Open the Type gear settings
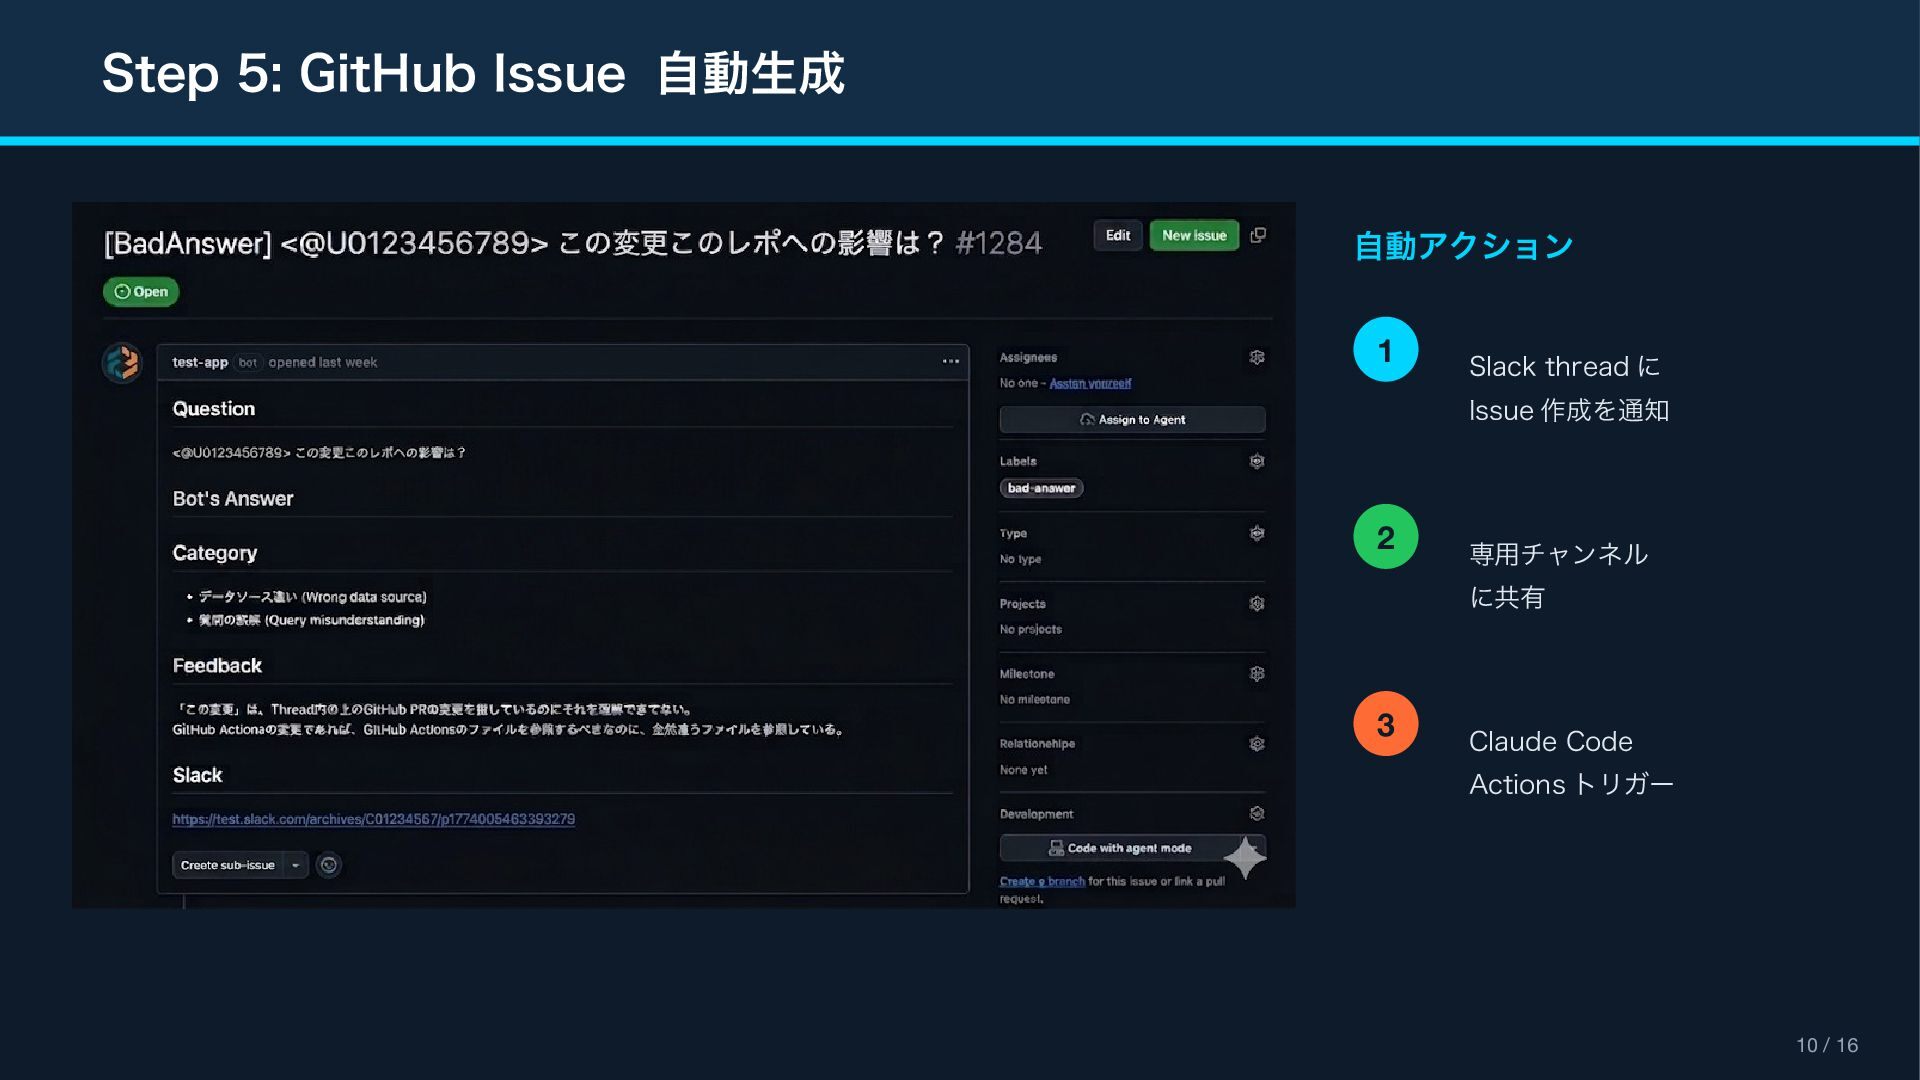 tap(1257, 533)
